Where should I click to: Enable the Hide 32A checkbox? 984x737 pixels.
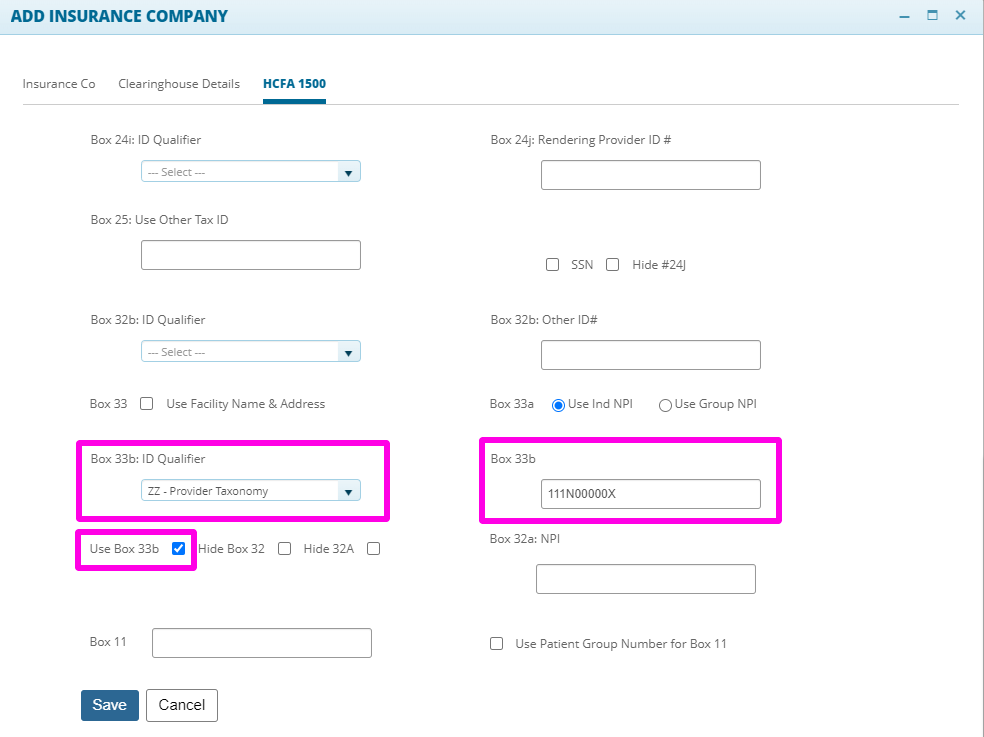pos(373,548)
